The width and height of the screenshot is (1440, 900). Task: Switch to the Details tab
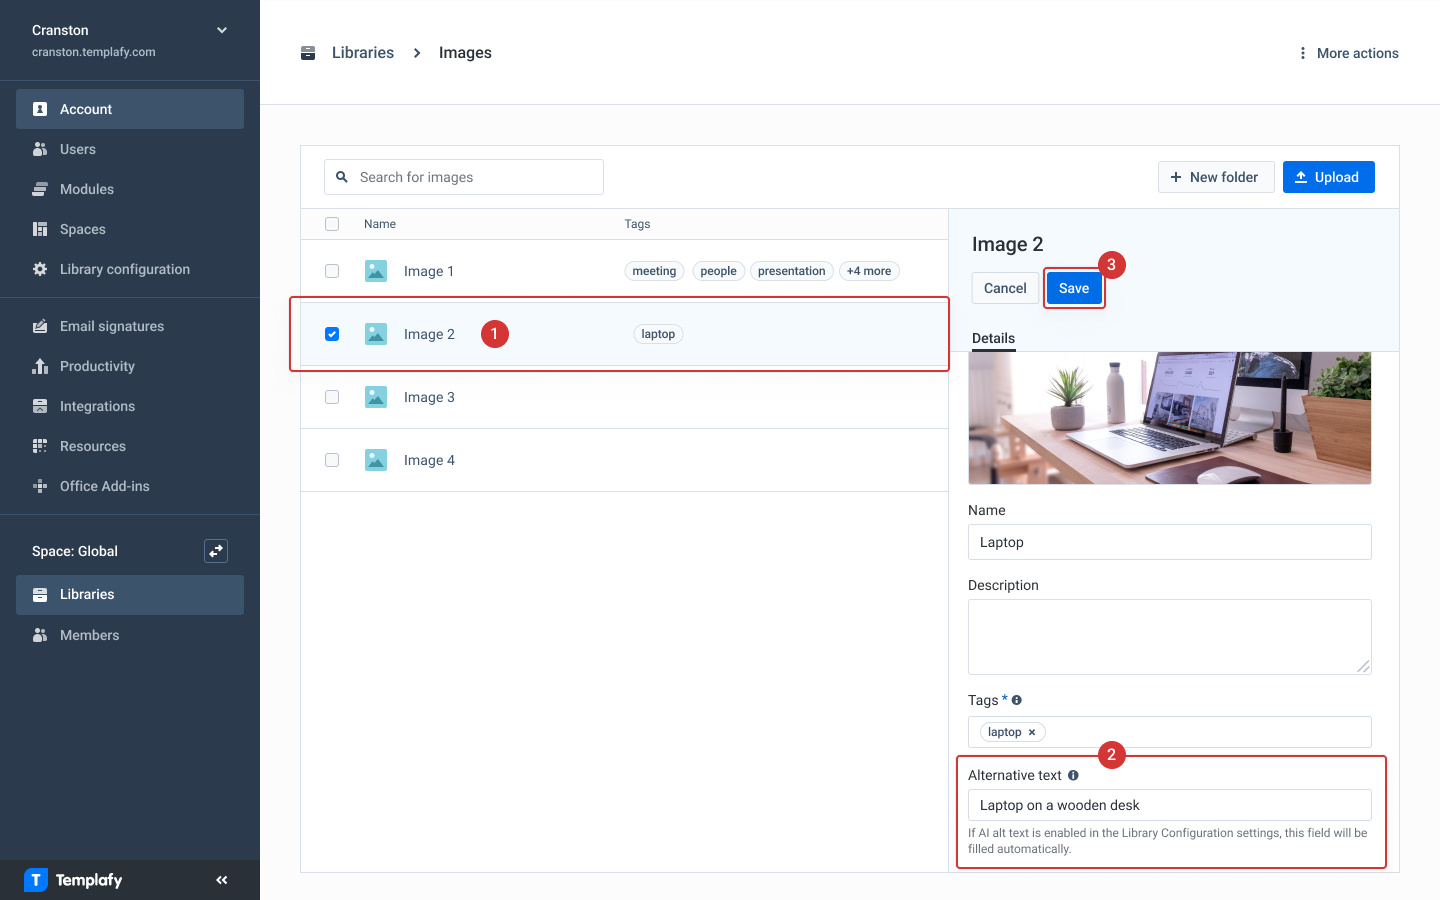[x=993, y=339]
